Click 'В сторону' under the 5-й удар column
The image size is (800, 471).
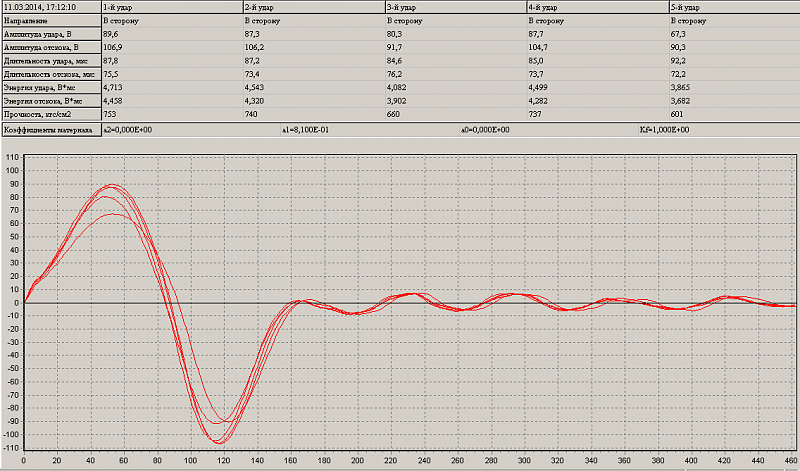point(688,21)
